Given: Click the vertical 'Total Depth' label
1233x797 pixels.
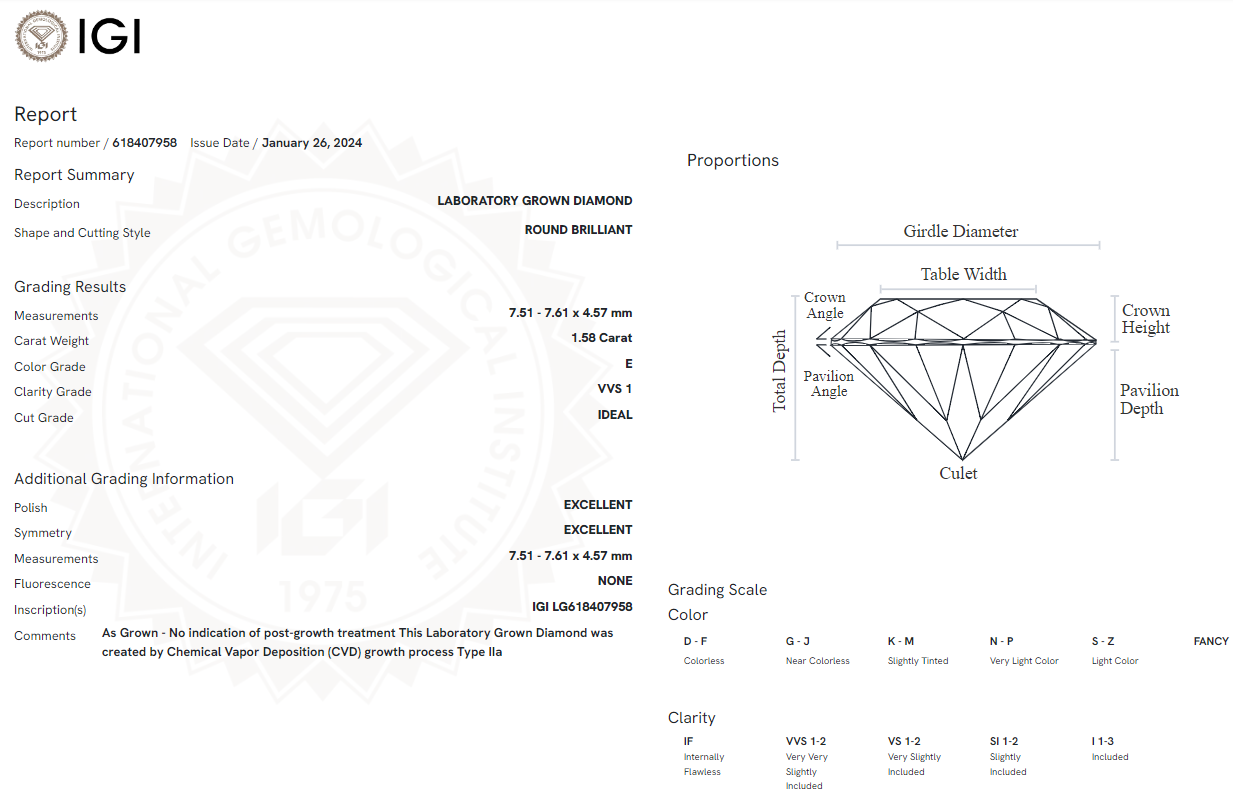Looking at the screenshot, I should 780,371.
